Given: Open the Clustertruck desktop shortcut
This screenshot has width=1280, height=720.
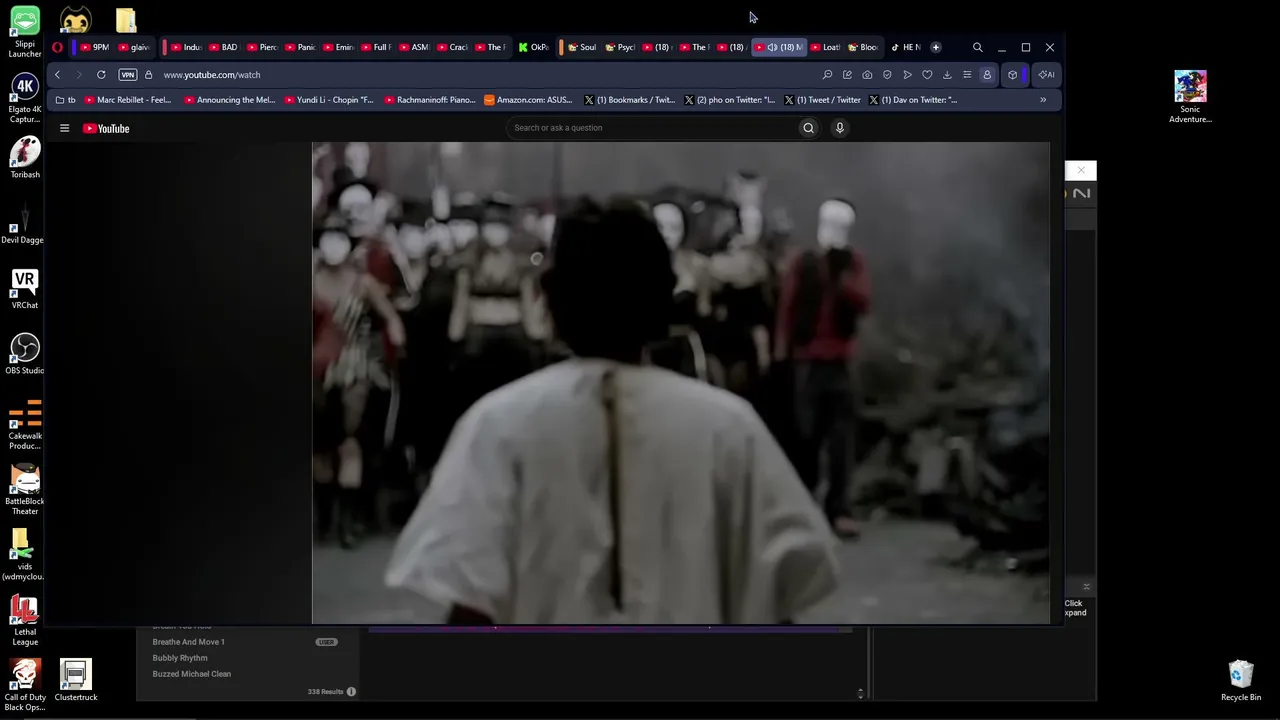Looking at the screenshot, I should click(x=76, y=680).
